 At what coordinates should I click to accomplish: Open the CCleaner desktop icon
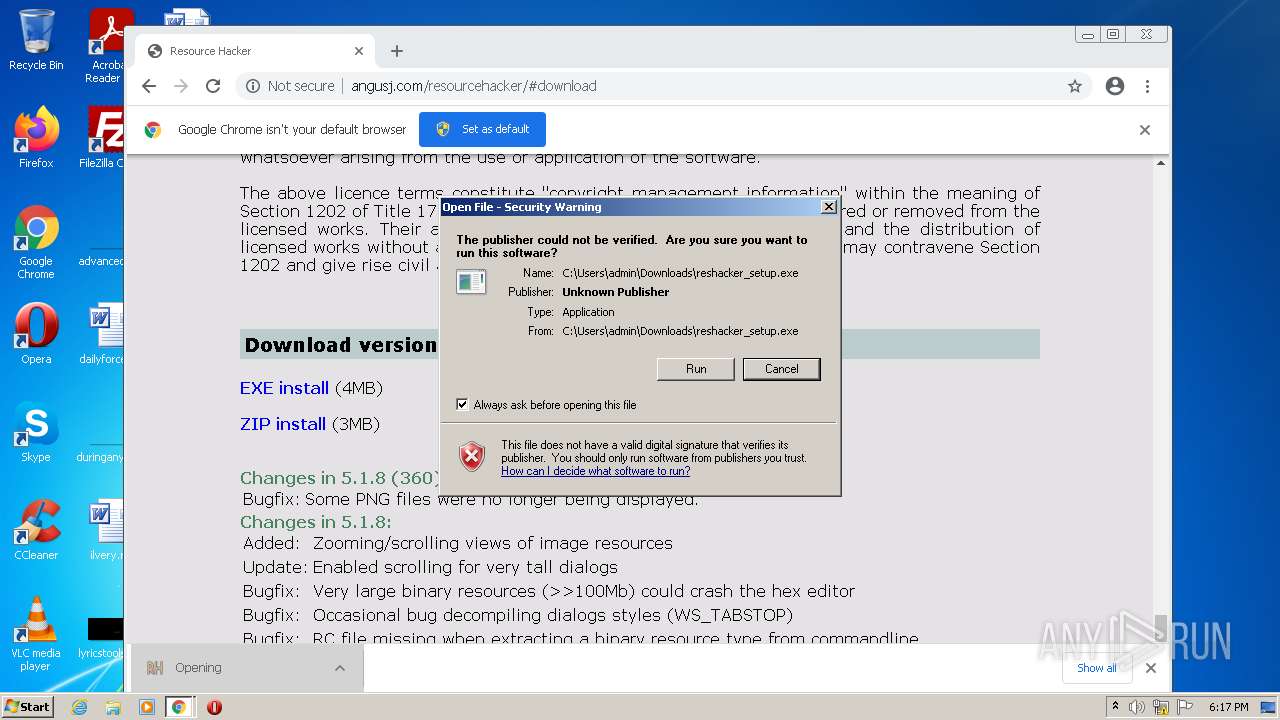pos(36,530)
